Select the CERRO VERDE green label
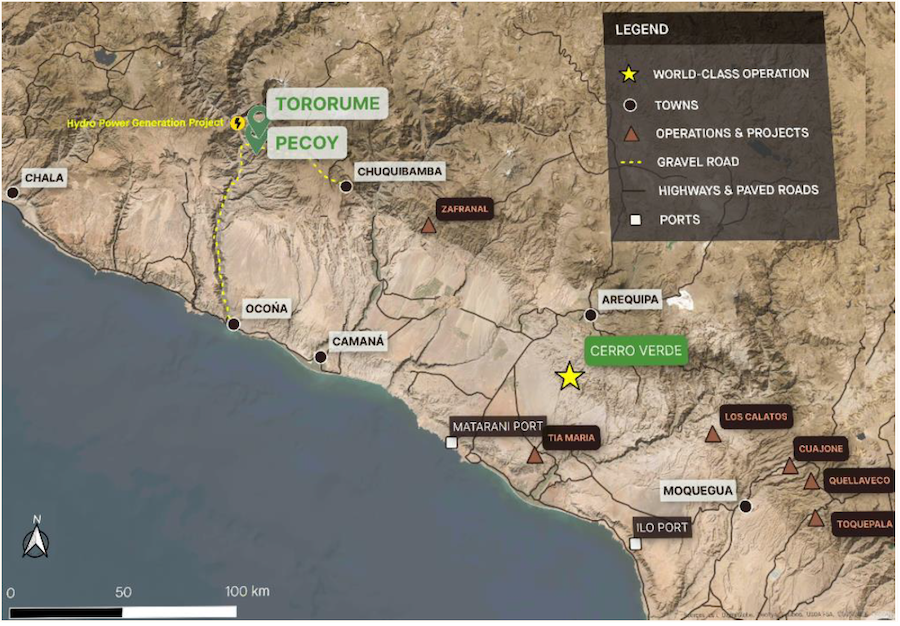 (635, 352)
